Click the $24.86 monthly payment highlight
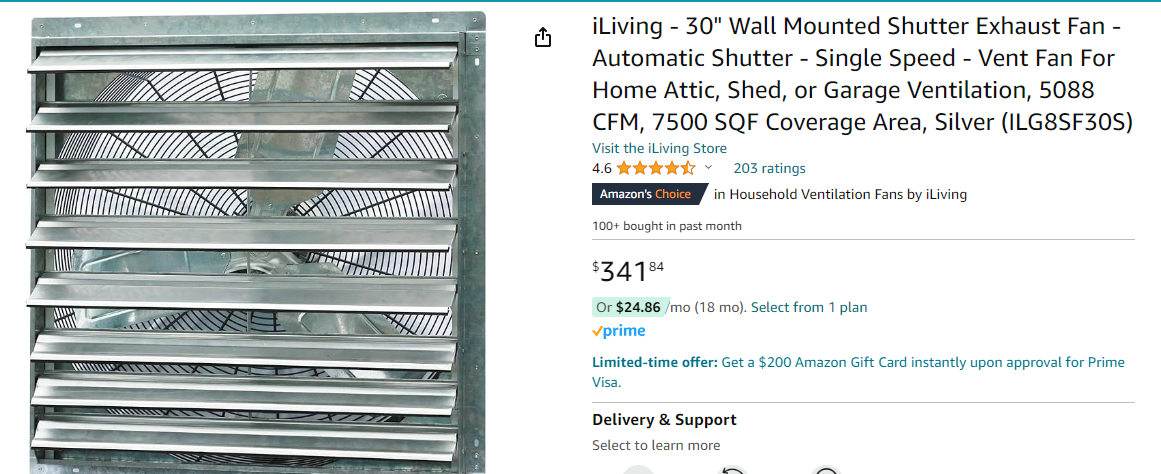 637,307
